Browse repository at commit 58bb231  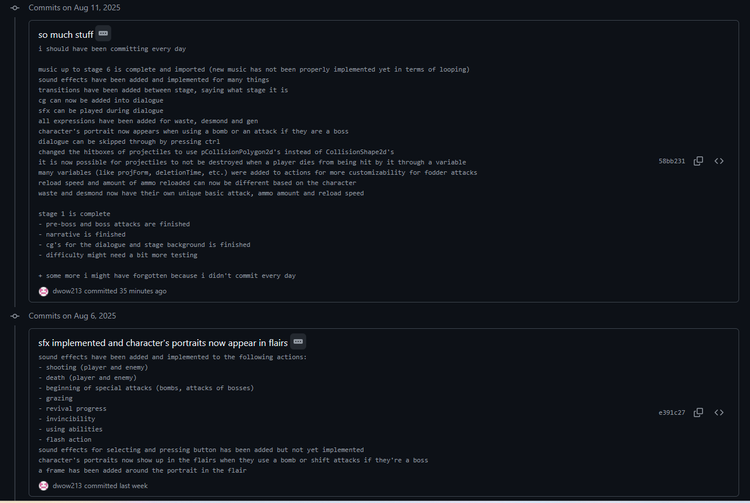click(719, 161)
